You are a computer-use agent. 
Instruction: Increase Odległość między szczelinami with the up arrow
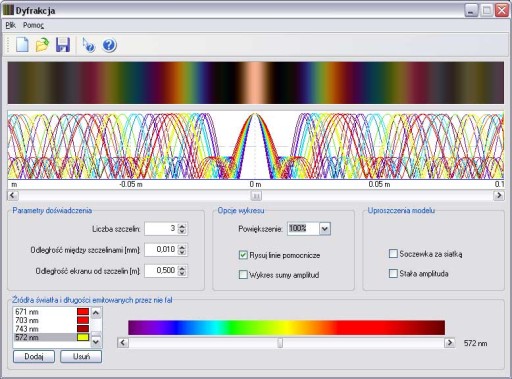click(182, 247)
